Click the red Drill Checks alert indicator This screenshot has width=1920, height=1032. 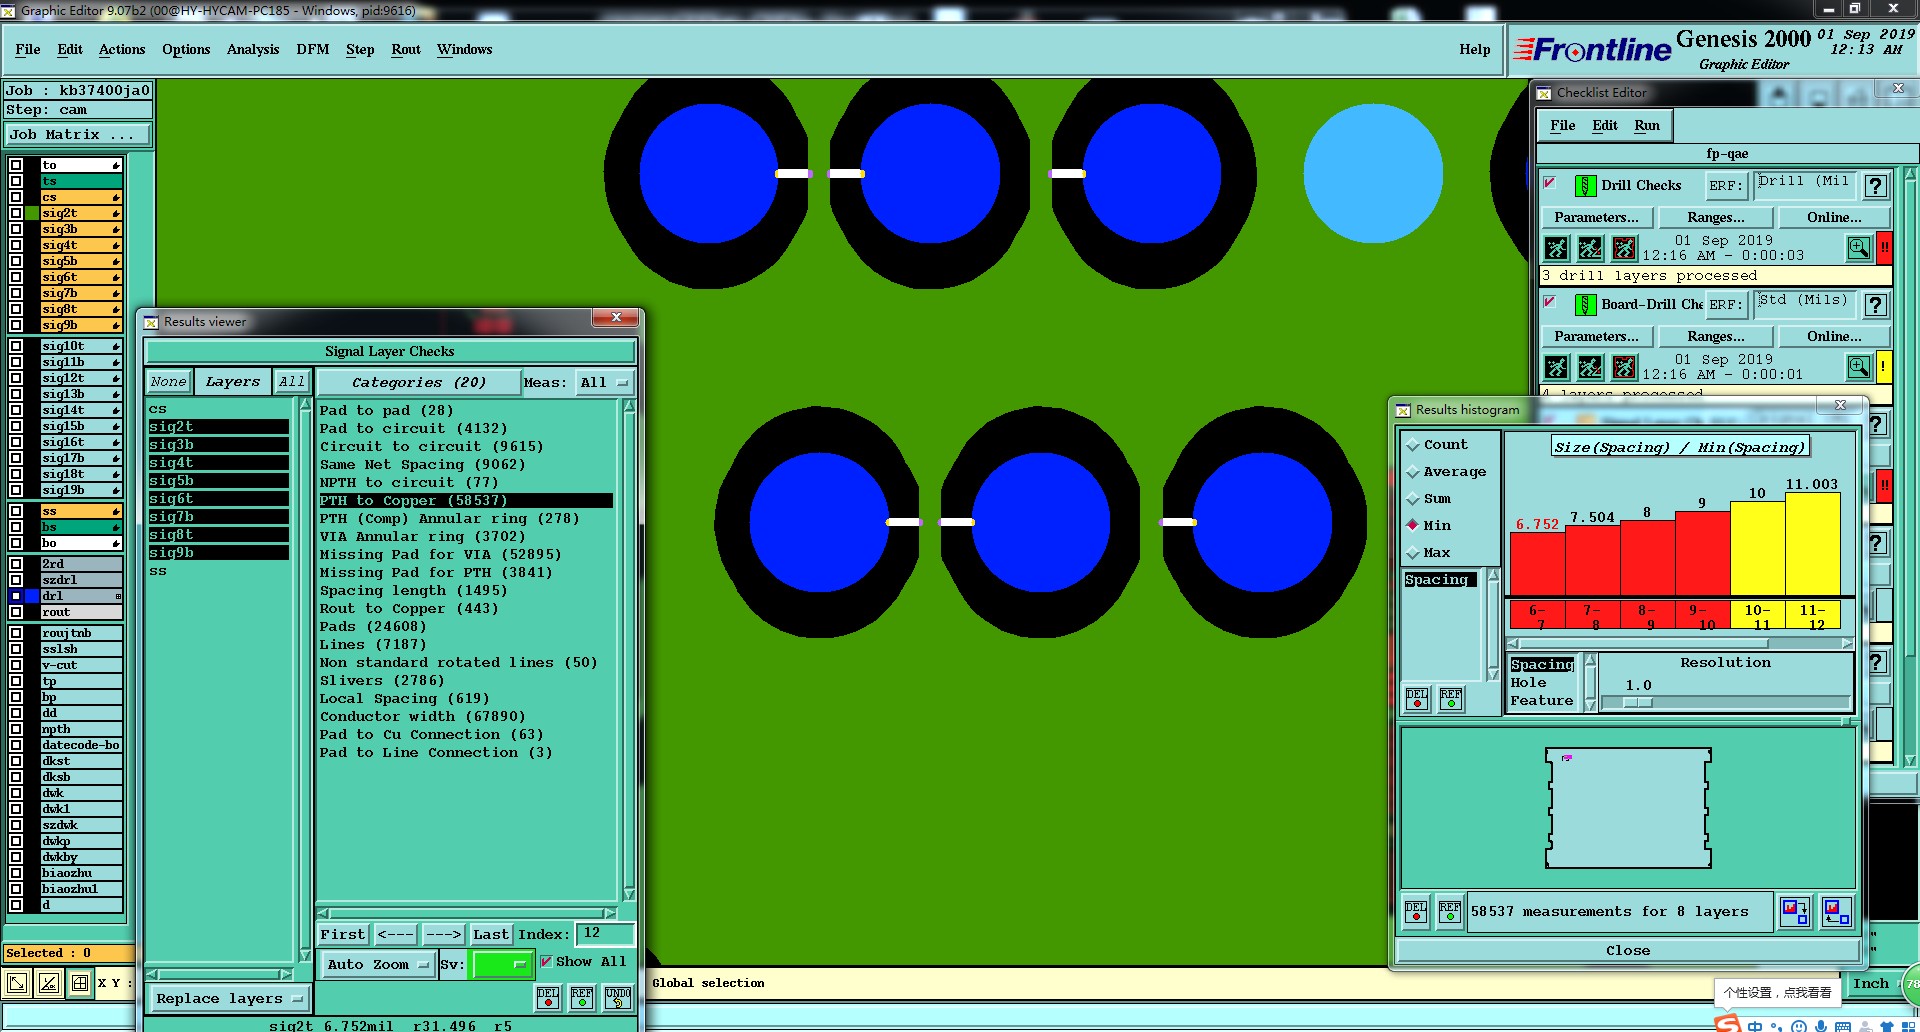pyautogui.click(x=1884, y=248)
